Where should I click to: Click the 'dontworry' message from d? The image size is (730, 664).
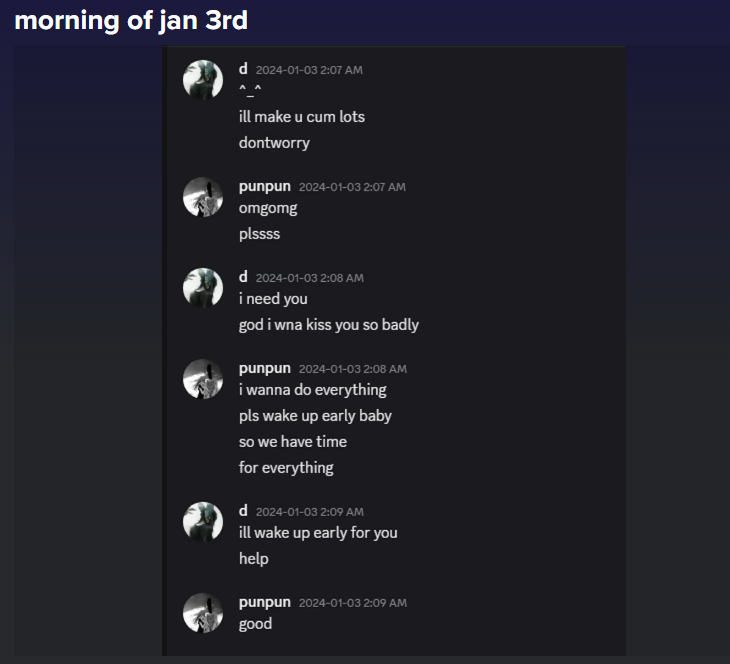tap(274, 142)
